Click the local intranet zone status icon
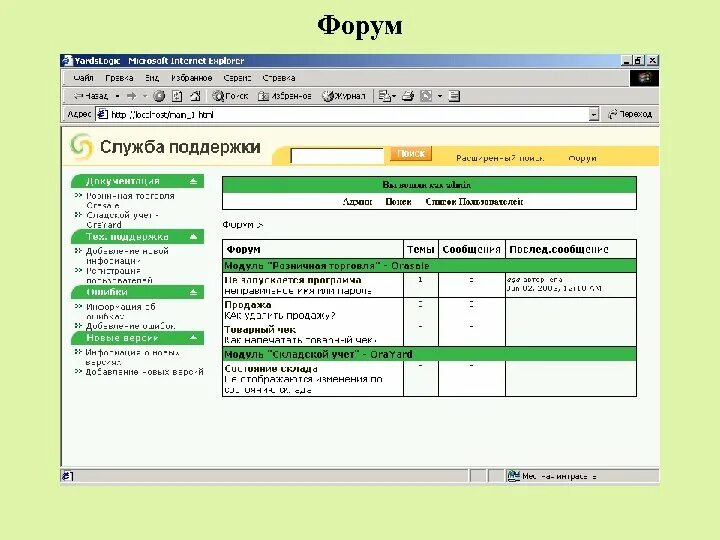This screenshot has height=540, width=720. pos(513,476)
